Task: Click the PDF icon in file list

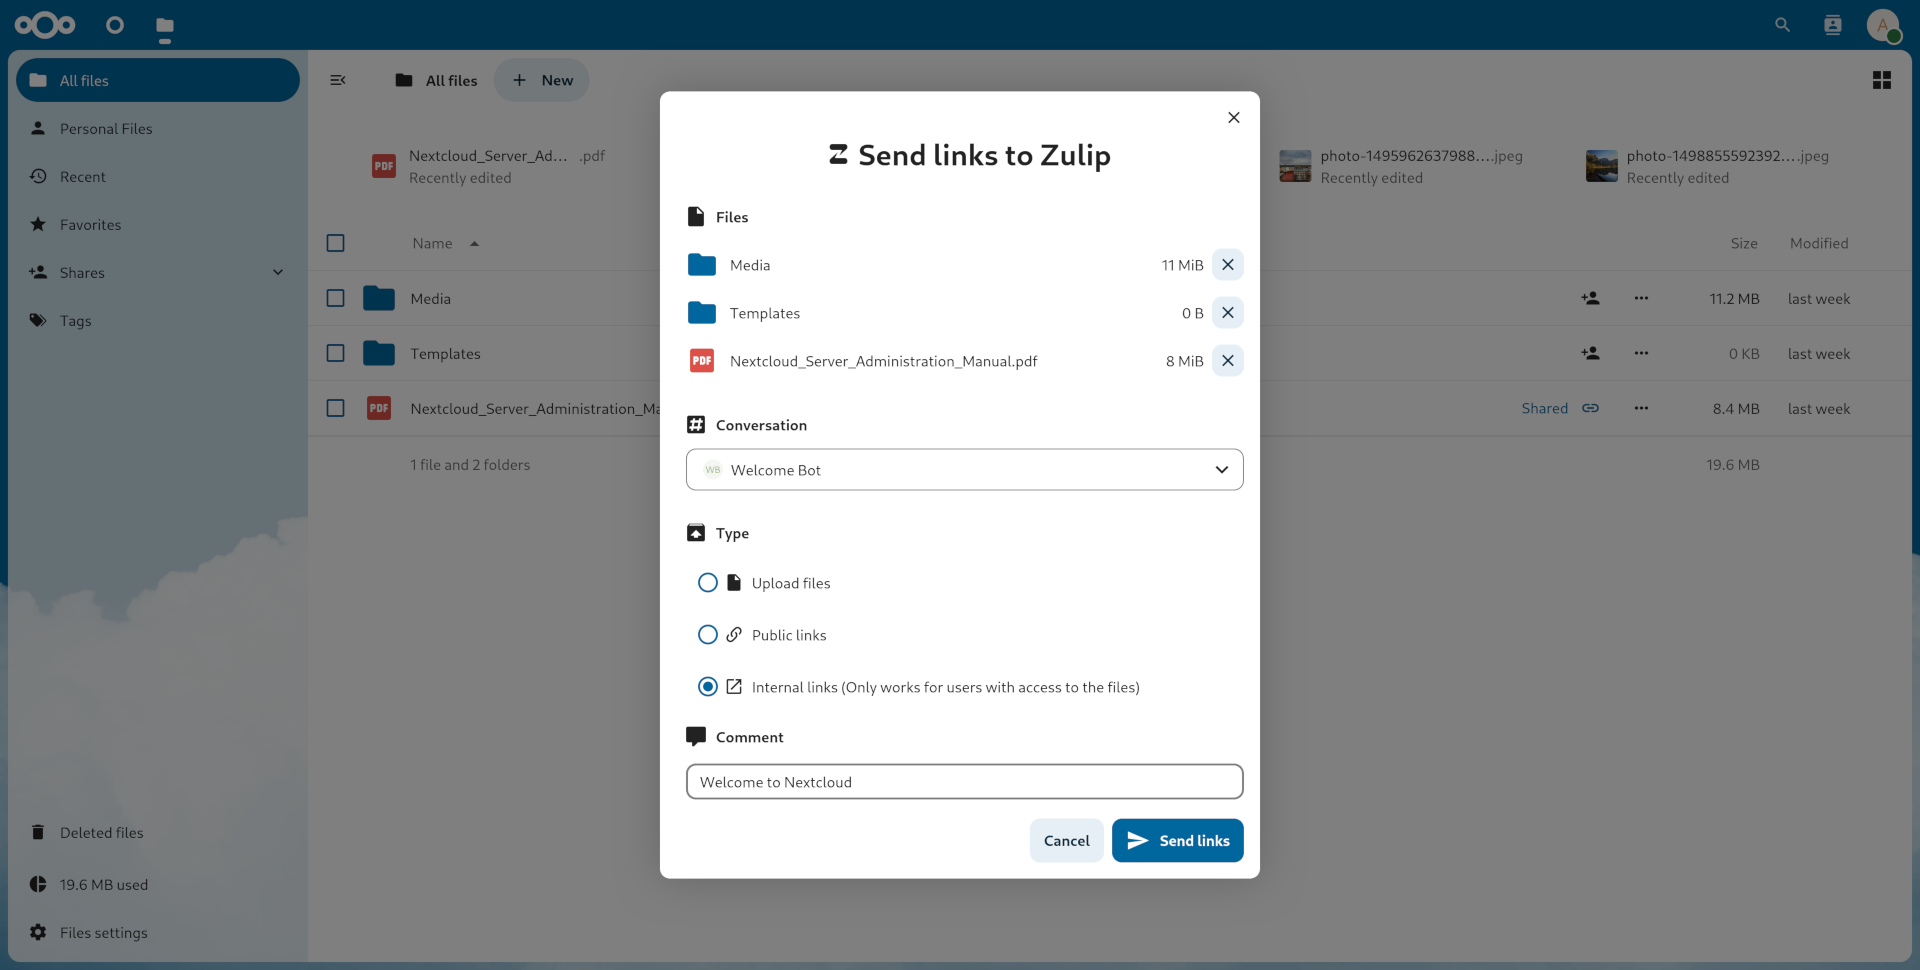Action: pos(379,408)
